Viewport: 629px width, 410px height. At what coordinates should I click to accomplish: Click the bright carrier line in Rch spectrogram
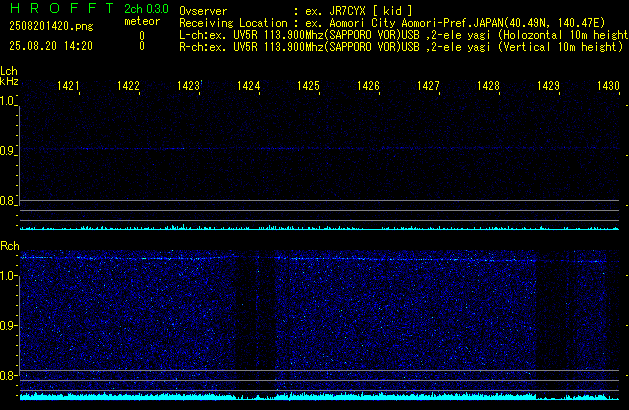pyautogui.click(x=319, y=259)
